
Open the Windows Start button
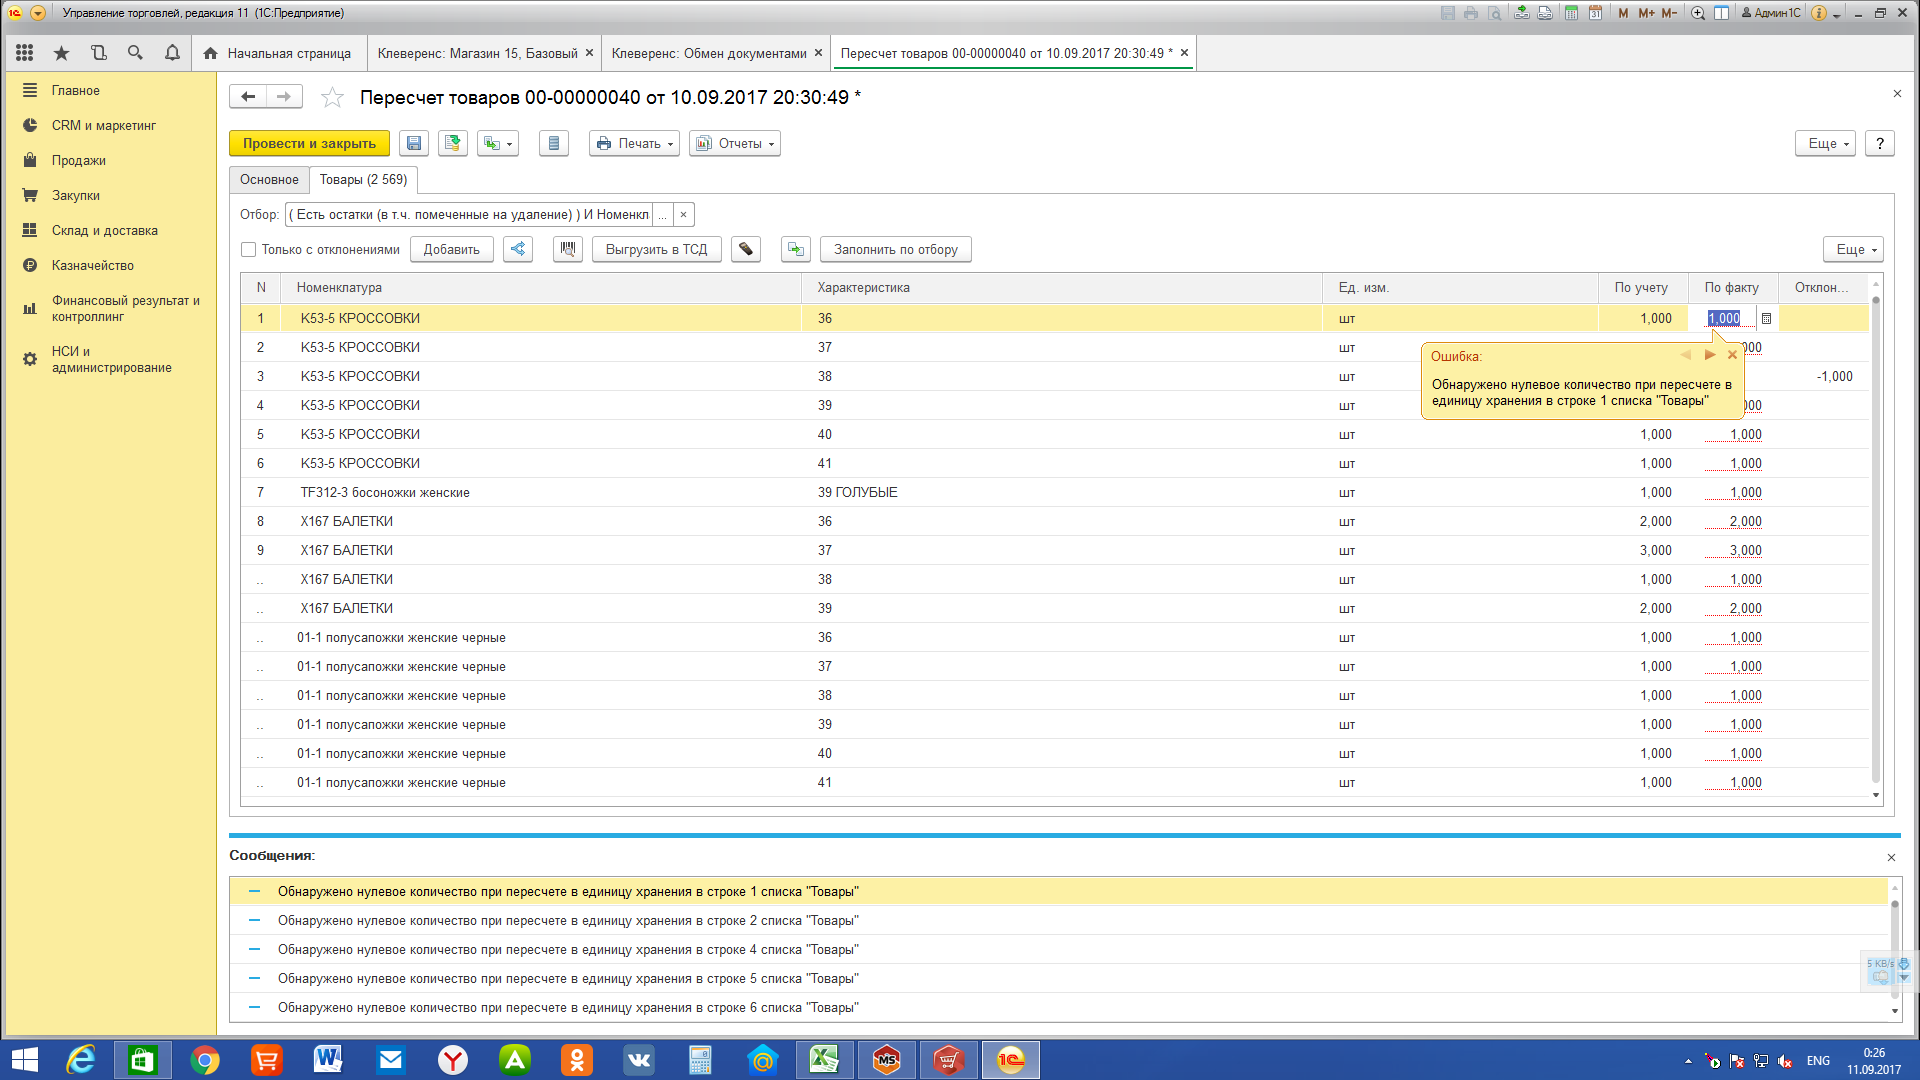[24, 1060]
